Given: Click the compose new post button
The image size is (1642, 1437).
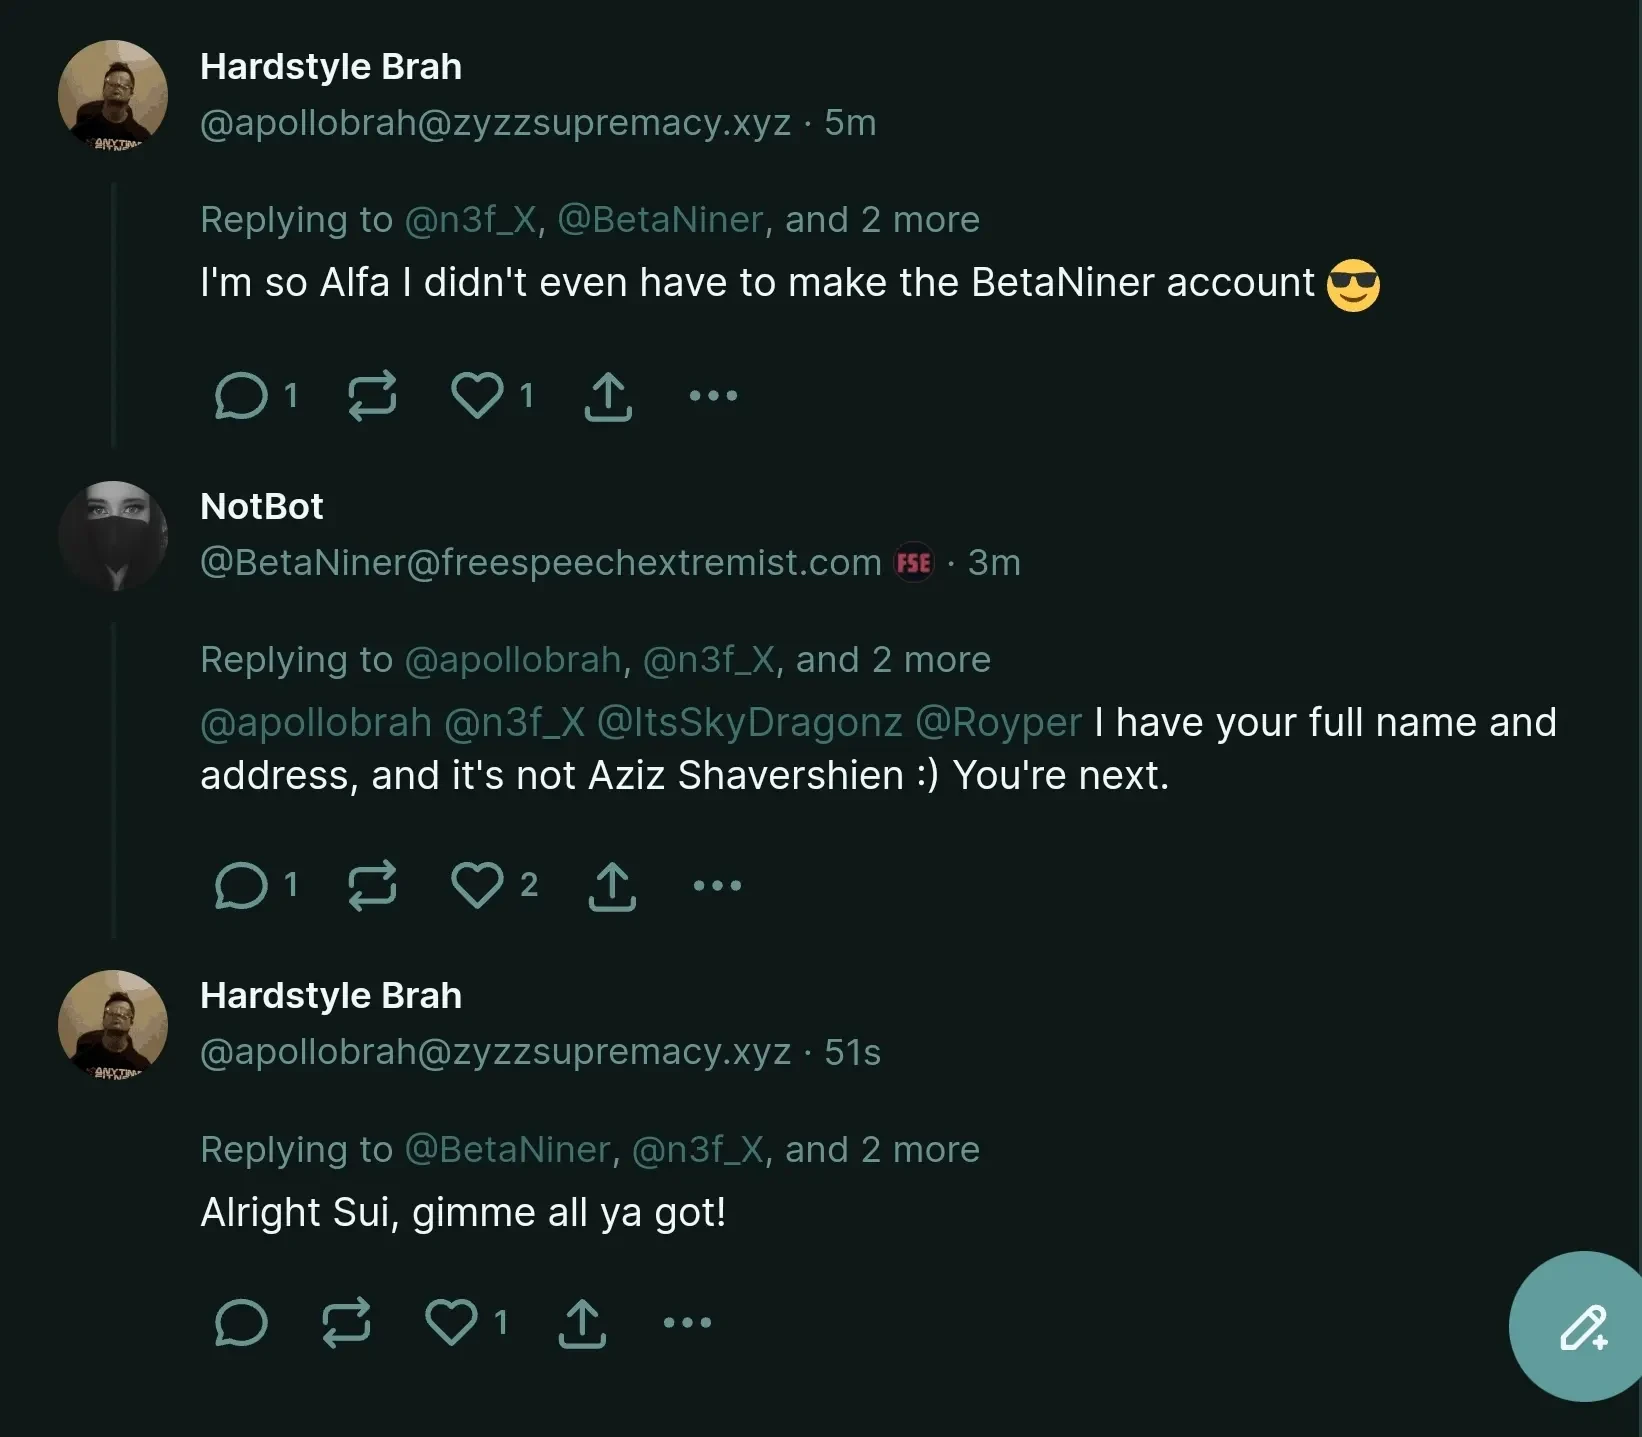Looking at the screenshot, I should coord(1582,1327).
